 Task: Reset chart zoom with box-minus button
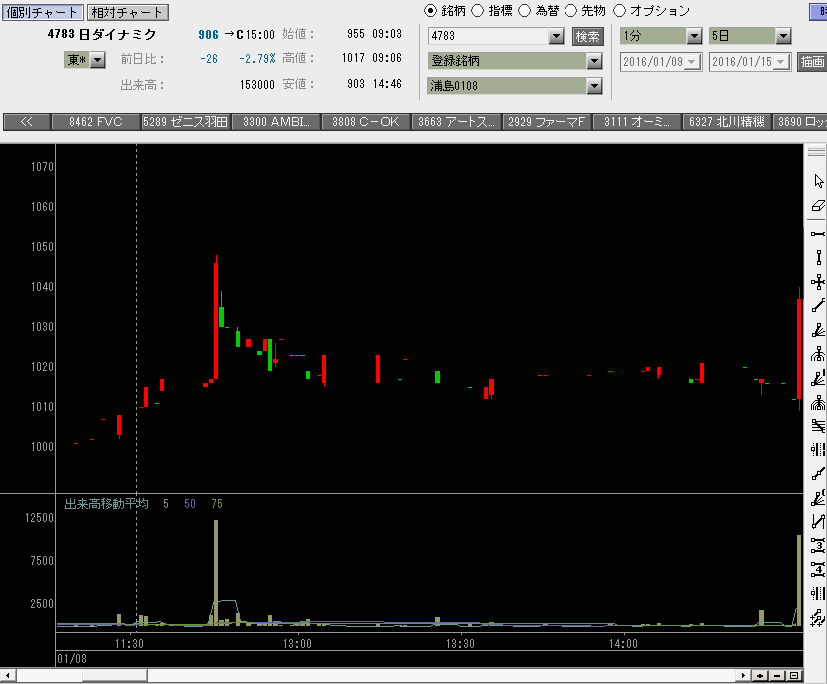coord(794,676)
